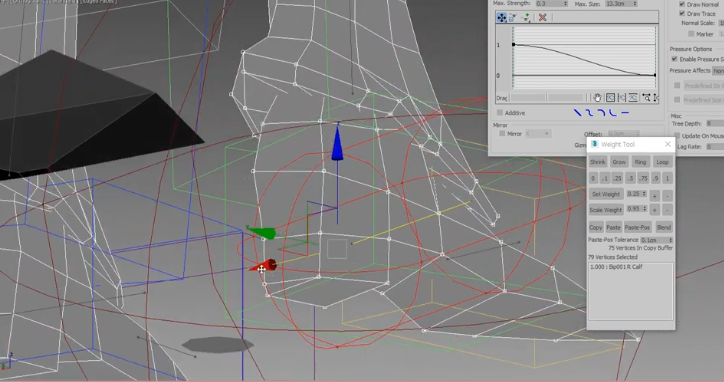Image resolution: width=724 pixels, height=382 pixels.
Task: Set vertex weight to .1
Action: click(605, 178)
